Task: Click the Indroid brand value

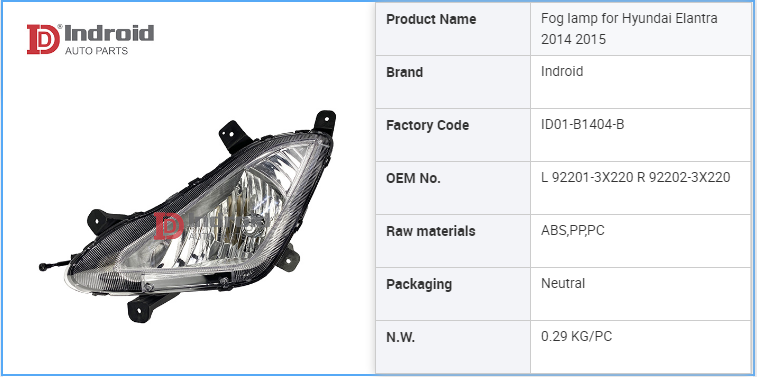Action: pos(562,71)
